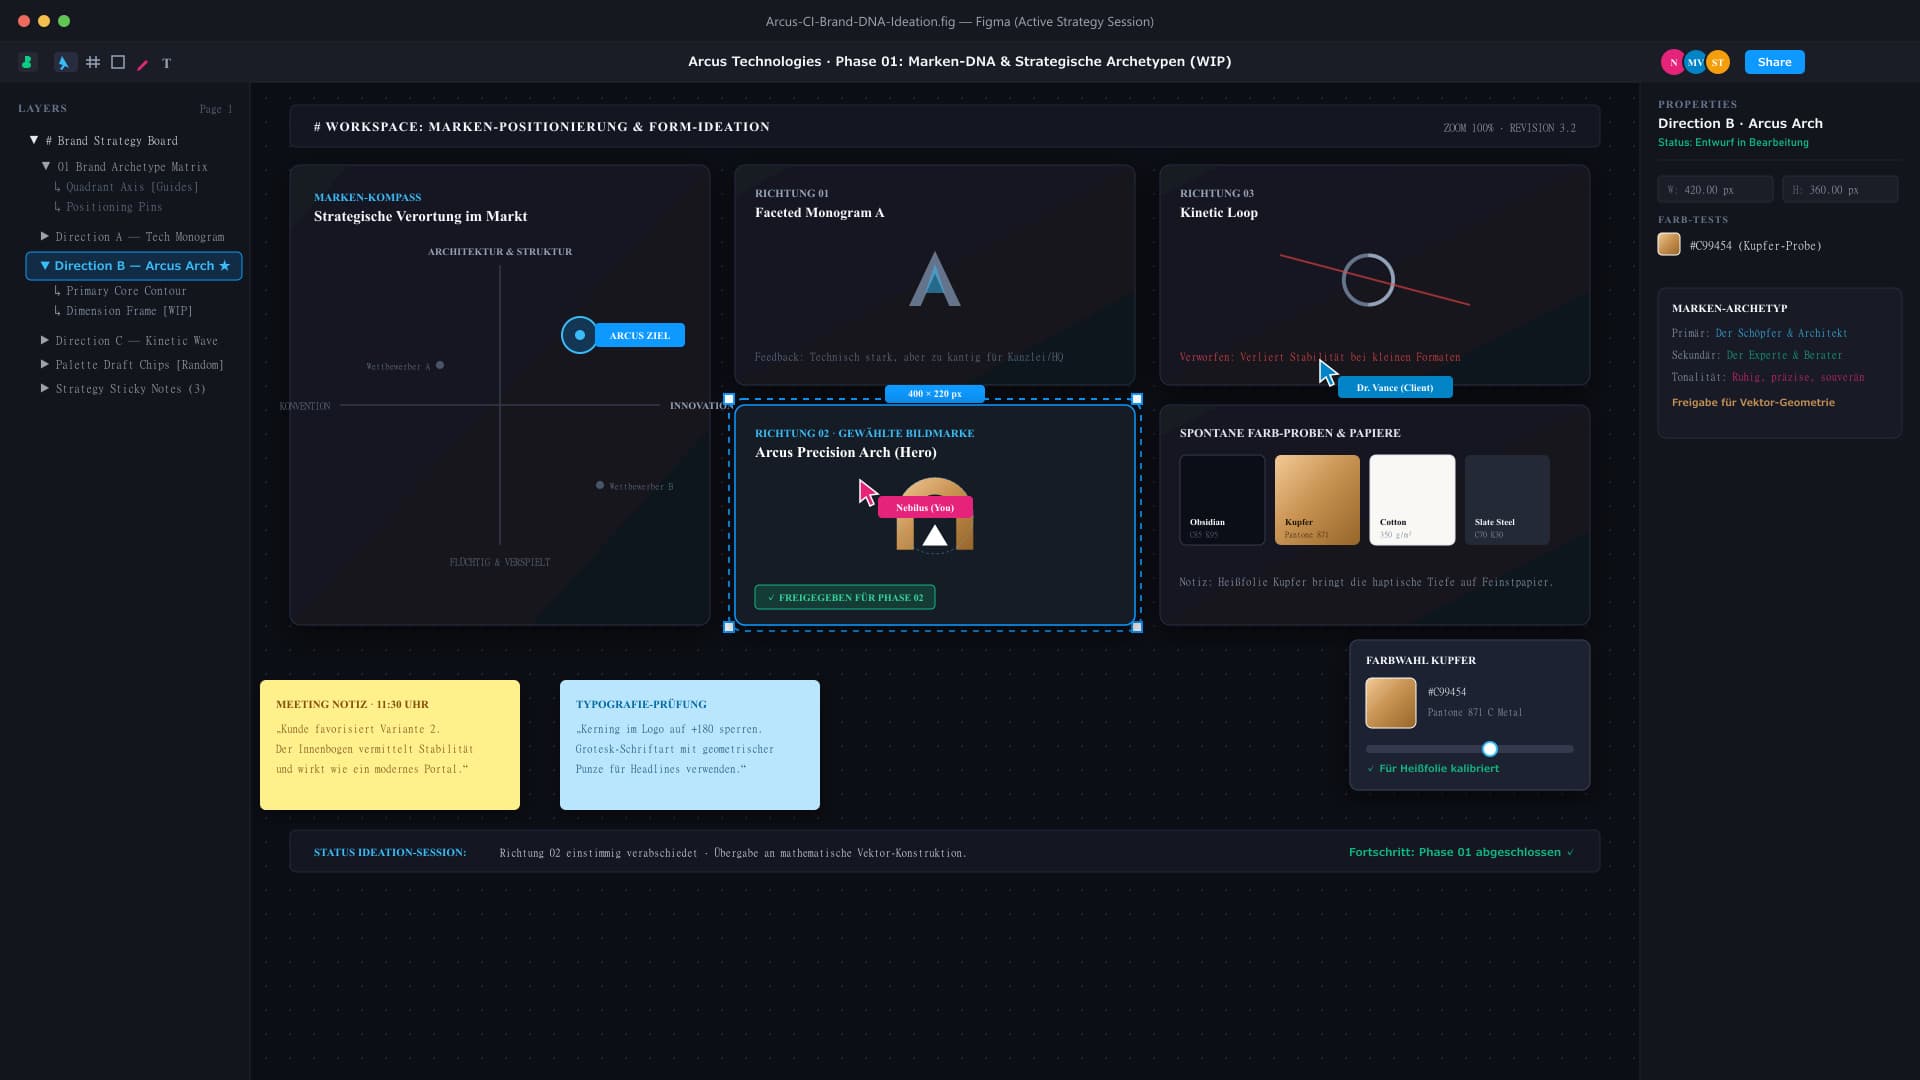Select the Rectangle shape tool
The image size is (1920, 1080).
(x=118, y=62)
